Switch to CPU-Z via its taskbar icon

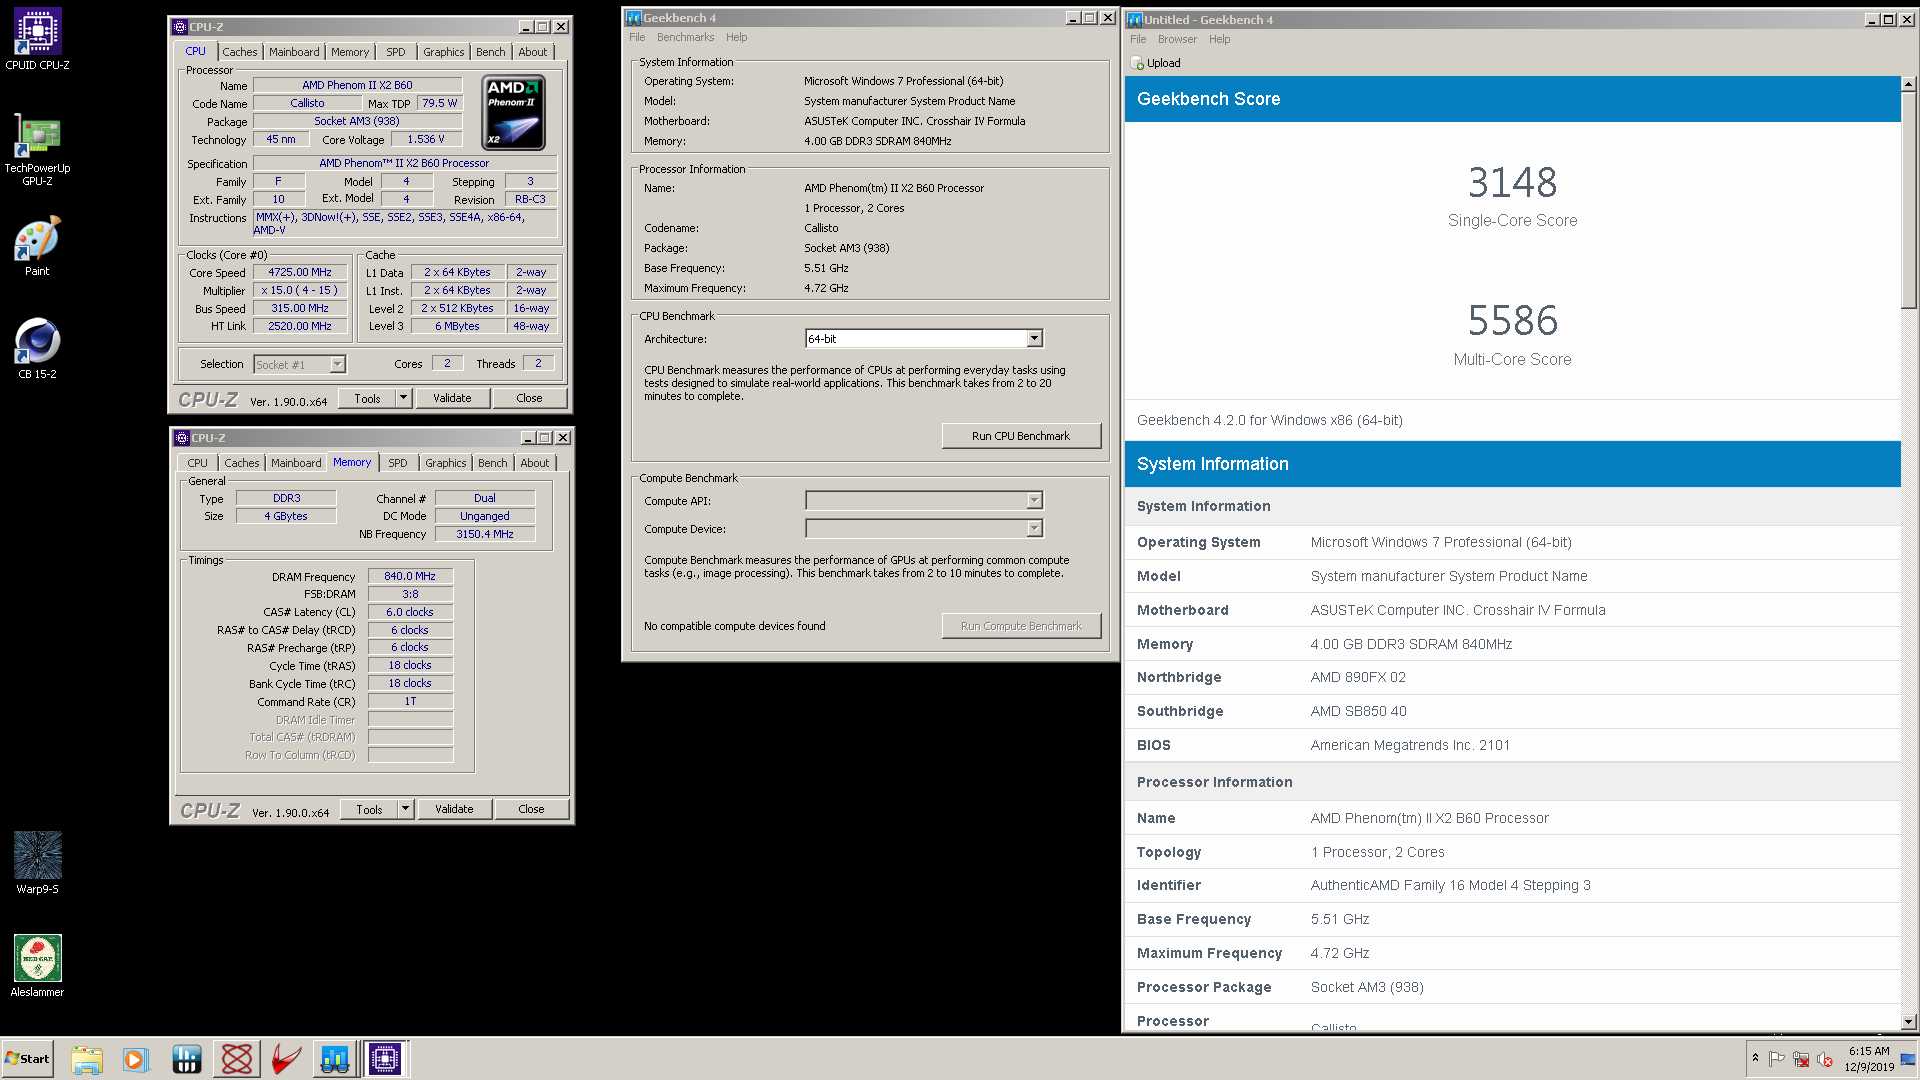point(385,1059)
